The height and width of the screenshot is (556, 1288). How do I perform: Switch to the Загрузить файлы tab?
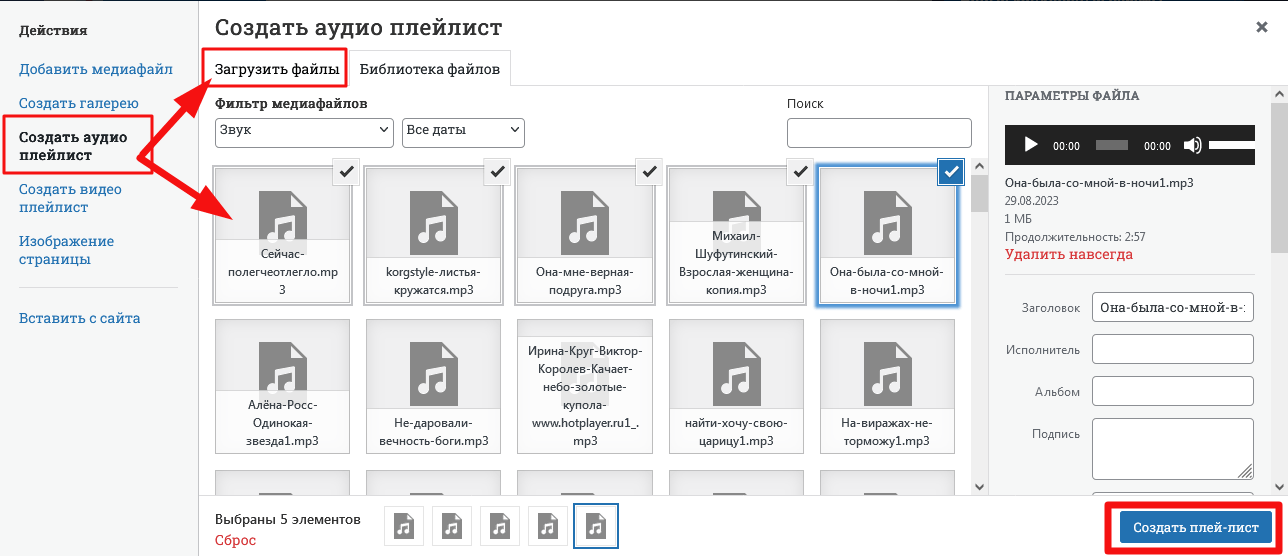(277, 69)
